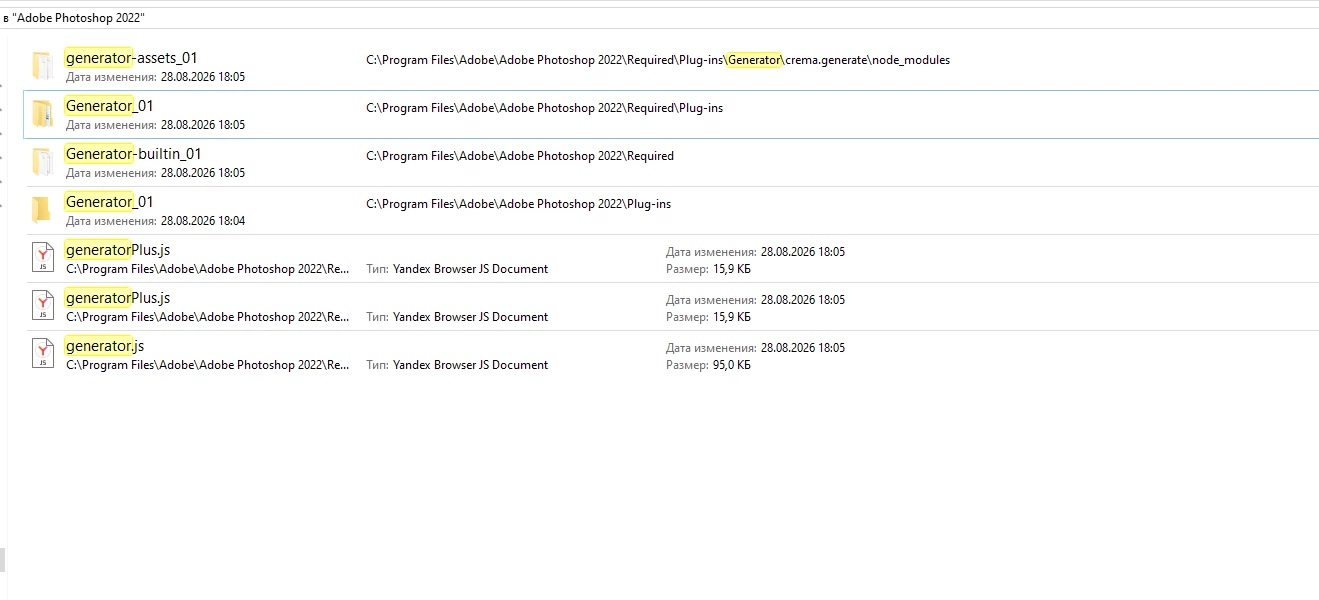Viewport: 1319px width, 600px height.
Task: Click the path ending in crema.generate\node_modules
Action: point(658,60)
